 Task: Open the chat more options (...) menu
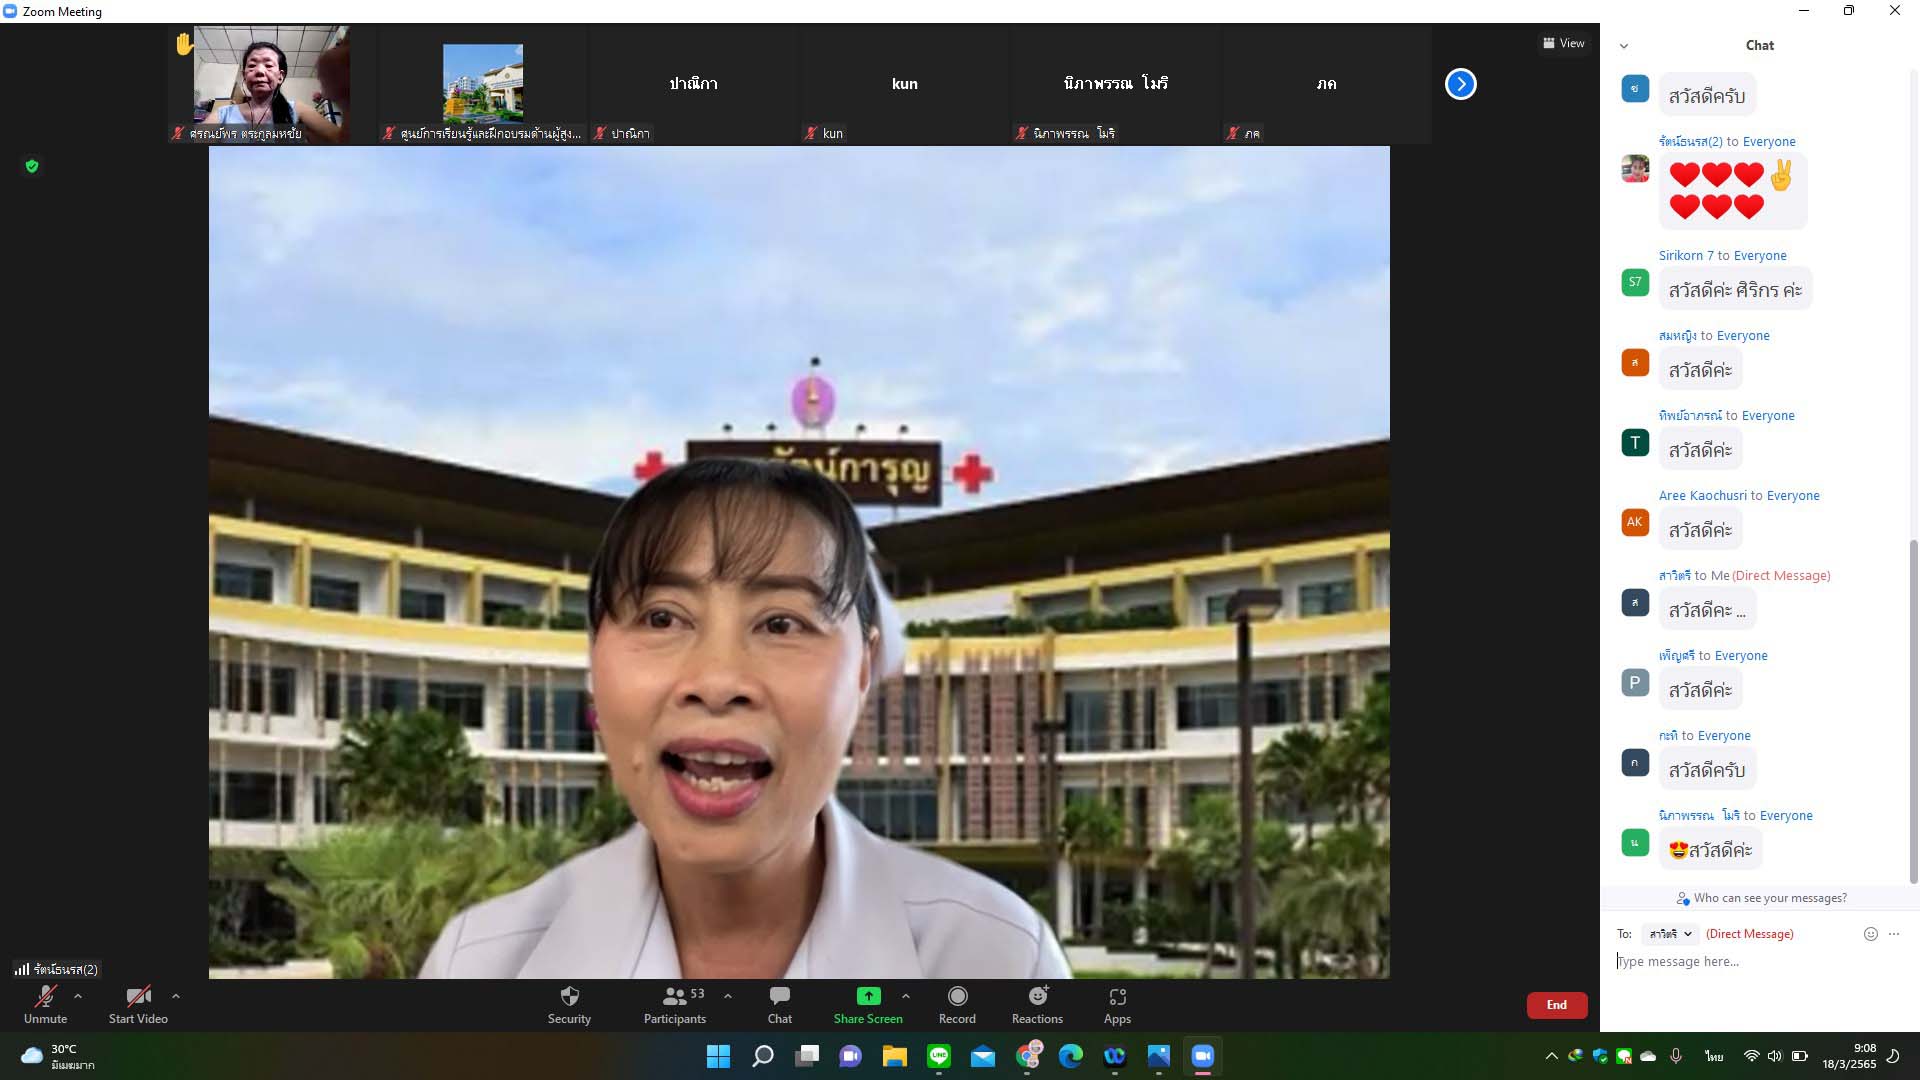1895,934
